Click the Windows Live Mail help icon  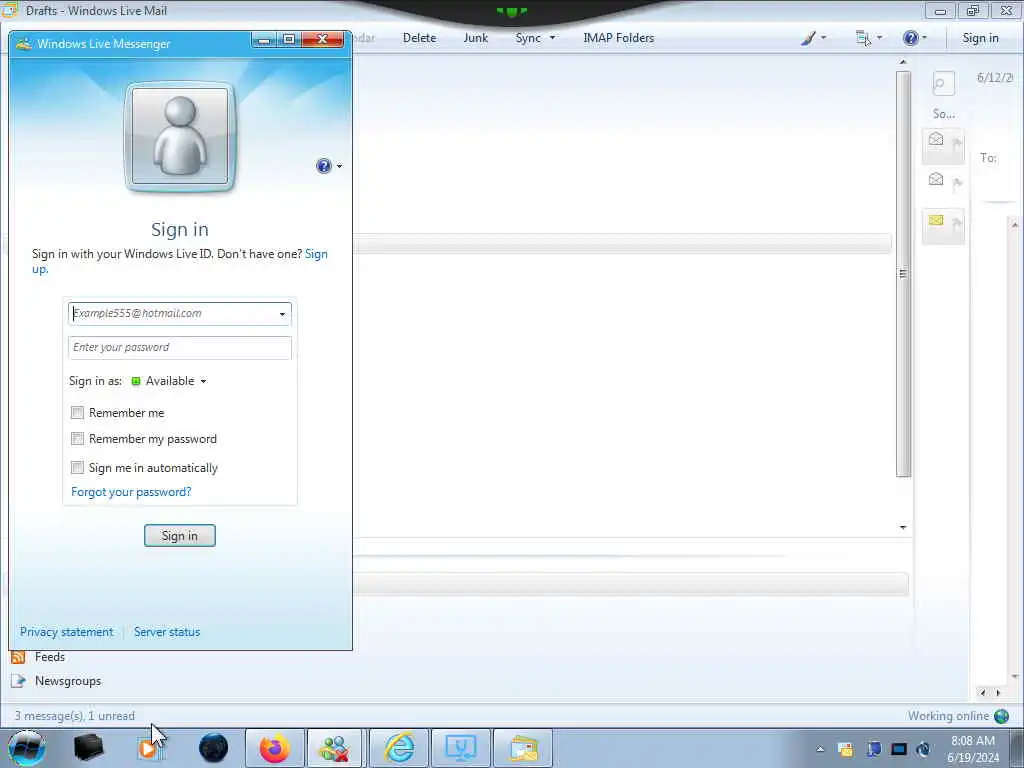coord(910,38)
